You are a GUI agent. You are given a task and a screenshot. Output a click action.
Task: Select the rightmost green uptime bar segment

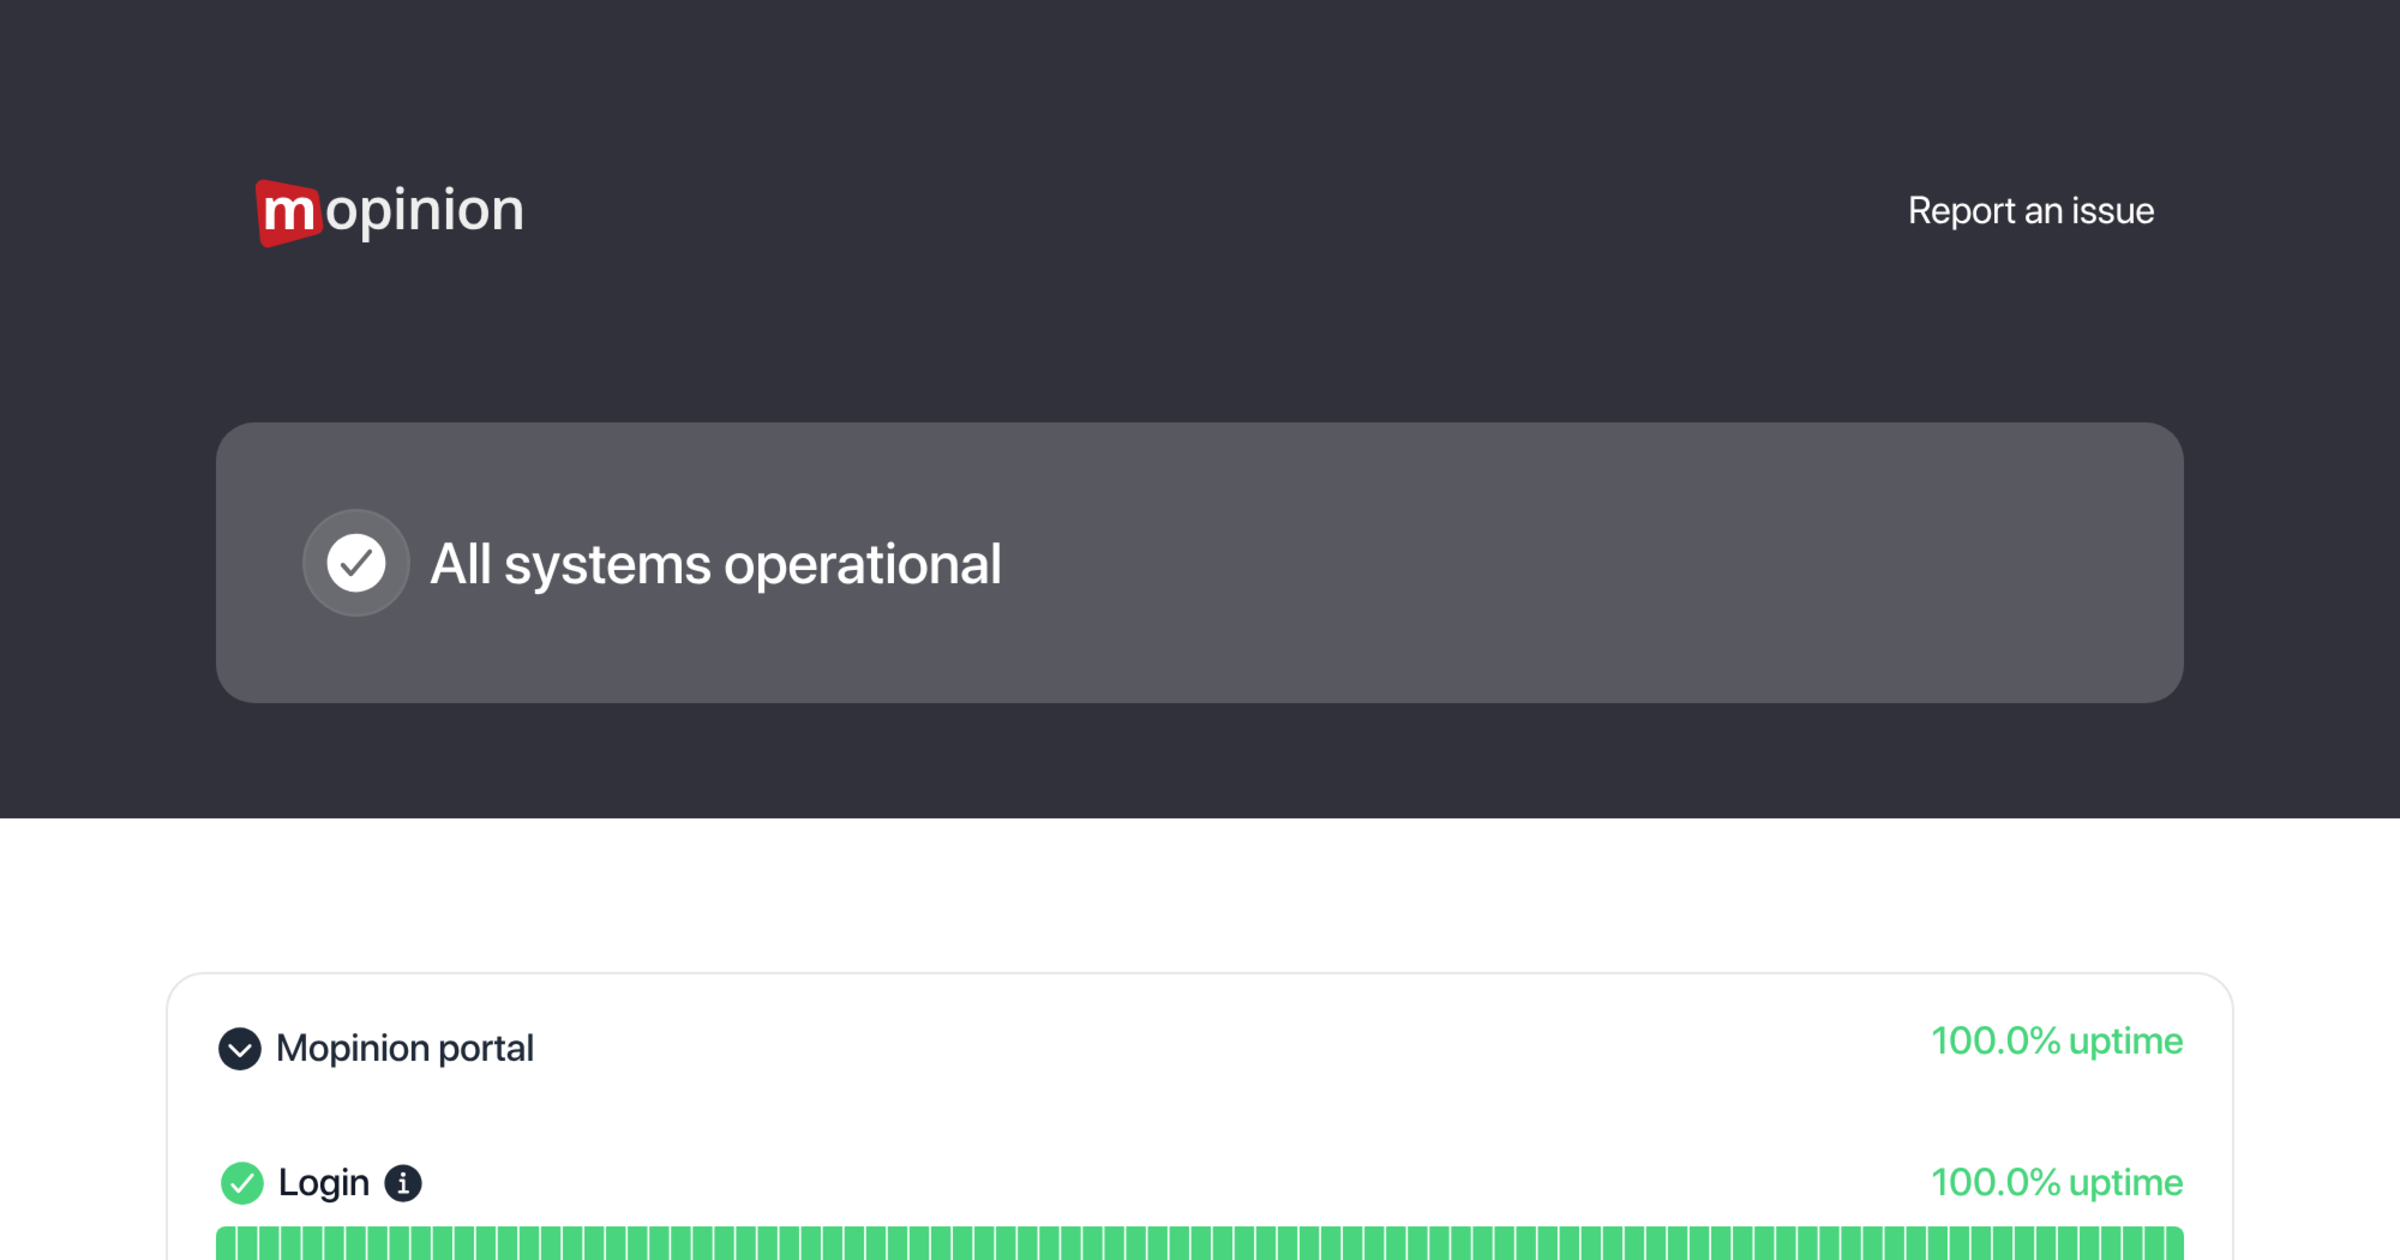[2175, 1244]
